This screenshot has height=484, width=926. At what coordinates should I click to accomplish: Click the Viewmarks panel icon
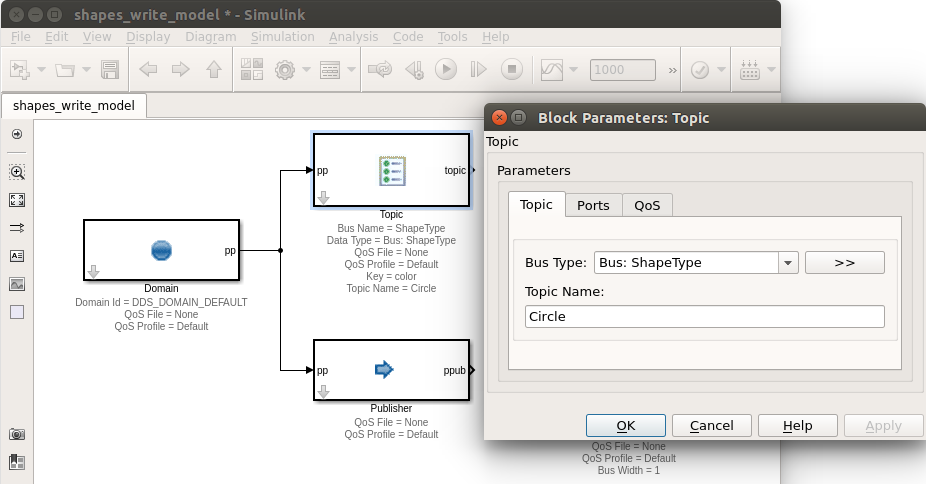[17, 462]
